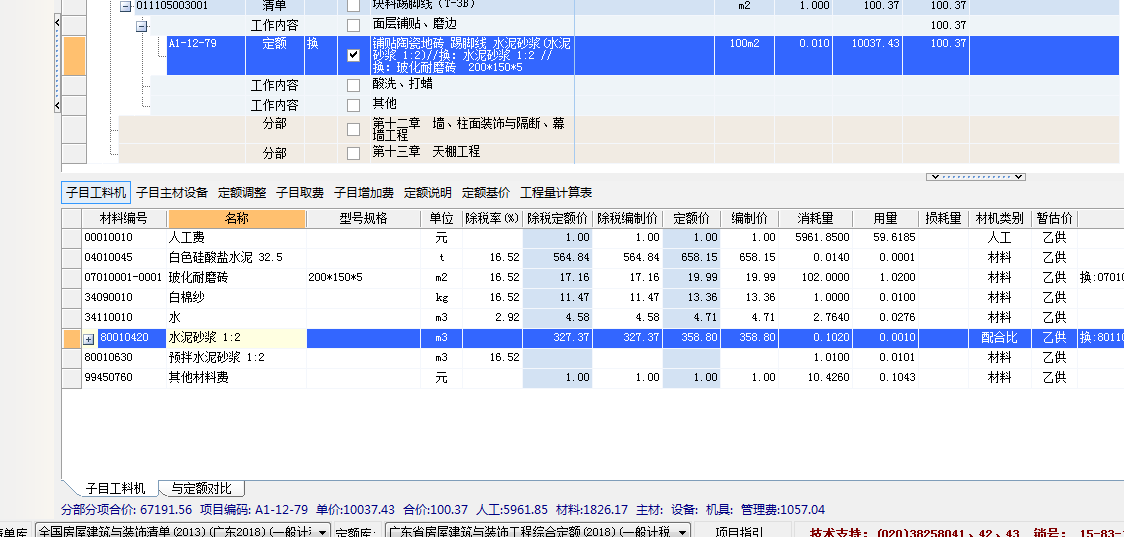Tick the checkbox next to 其他
1124x537 pixels.
point(353,105)
